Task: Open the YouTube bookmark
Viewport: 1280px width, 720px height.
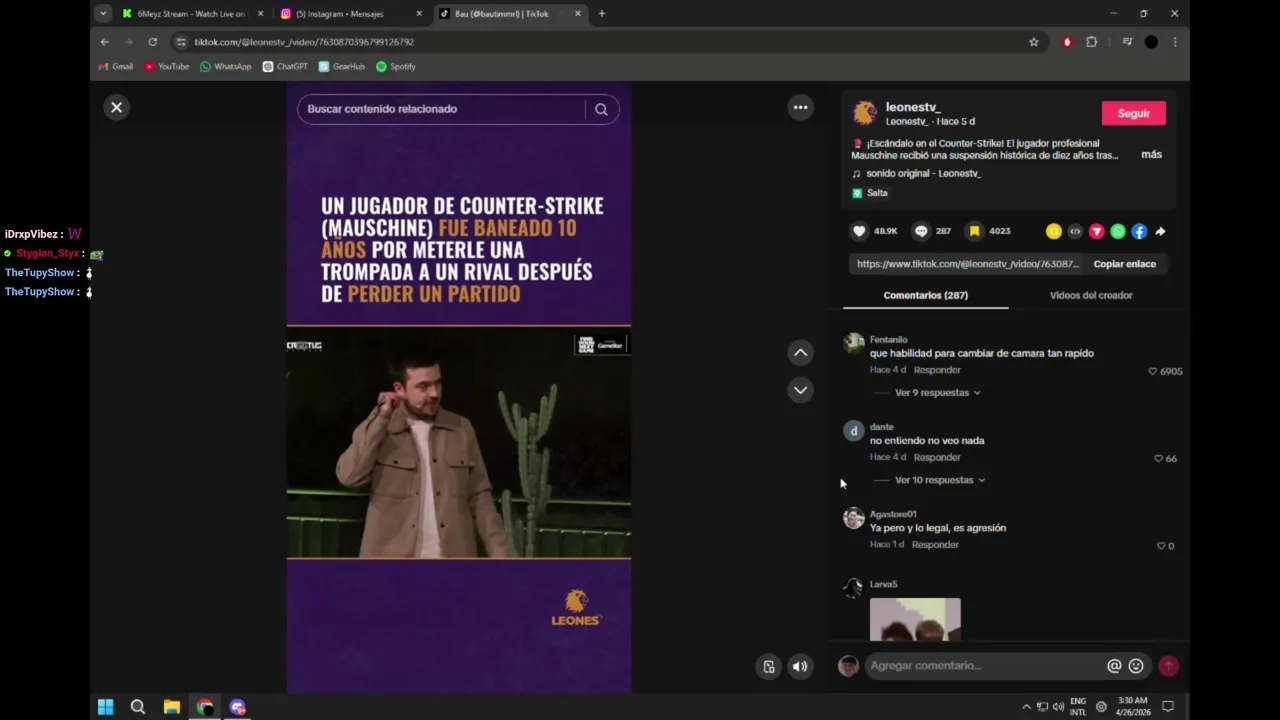Action: (x=166, y=67)
